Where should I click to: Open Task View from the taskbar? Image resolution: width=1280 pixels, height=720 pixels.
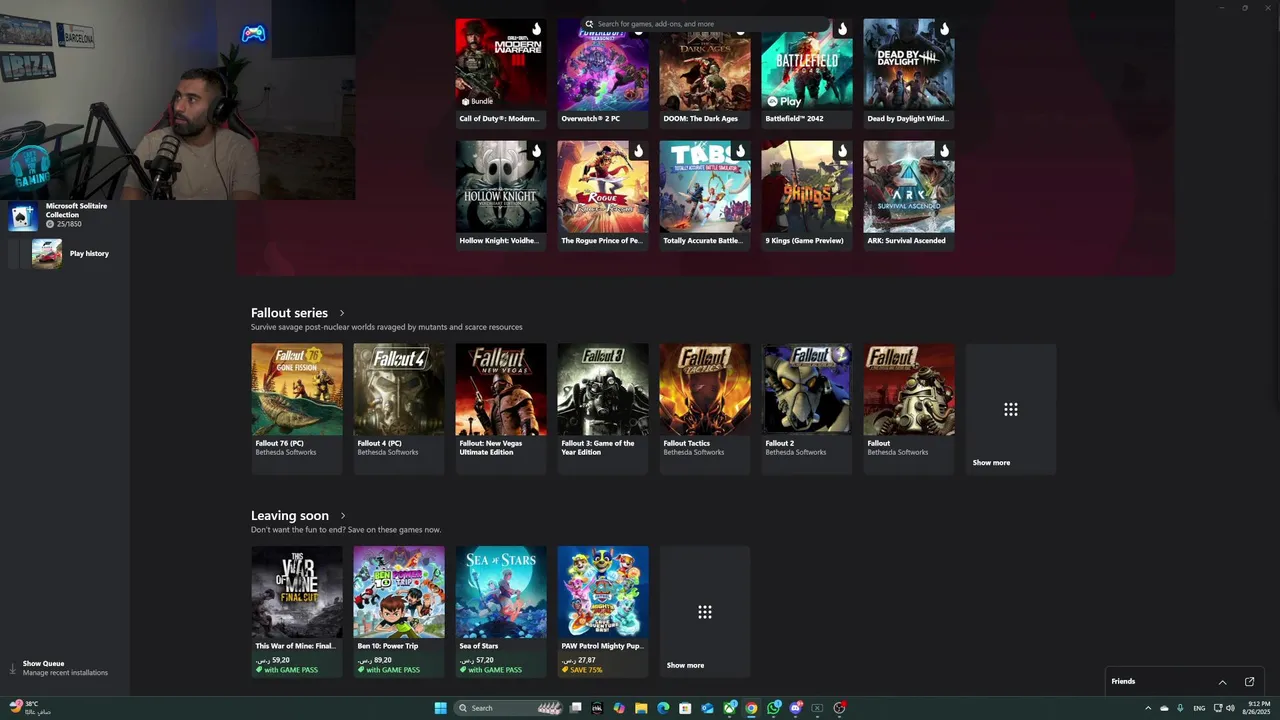pyautogui.click(x=576, y=708)
